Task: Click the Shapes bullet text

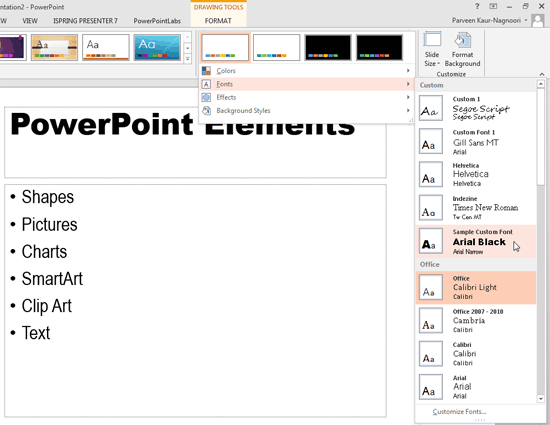Action: [48, 197]
